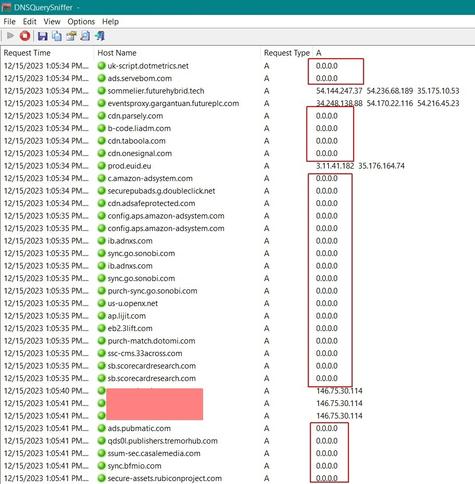Click green icon next to cdn.taboola.com
475x484 pixels.
101,141
